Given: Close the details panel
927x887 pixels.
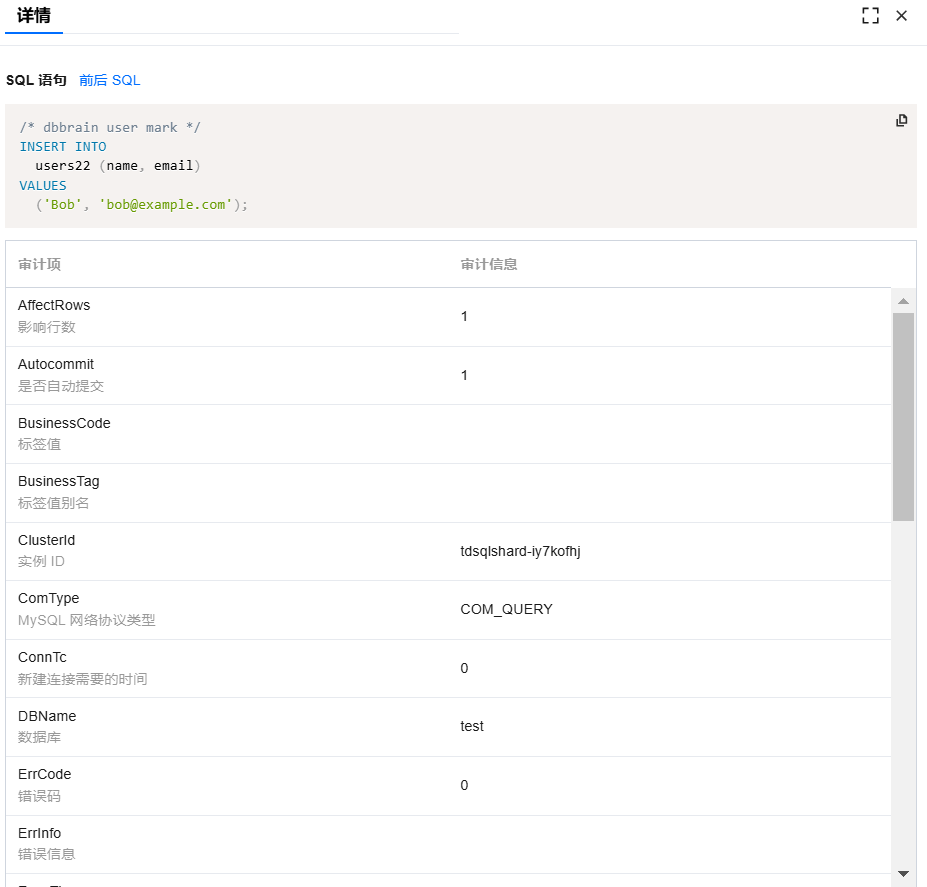Looking at the screenshot, I should [x=901, y=16].
